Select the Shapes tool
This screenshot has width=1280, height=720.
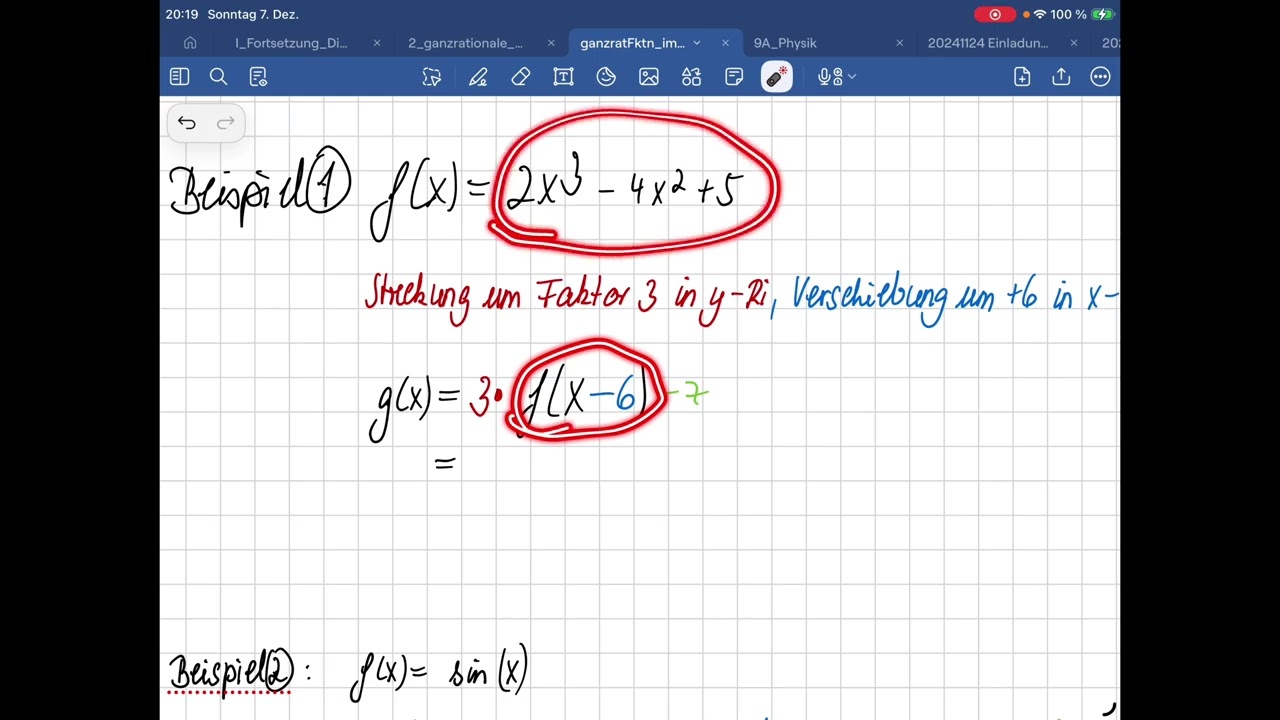tap(691, 77)
